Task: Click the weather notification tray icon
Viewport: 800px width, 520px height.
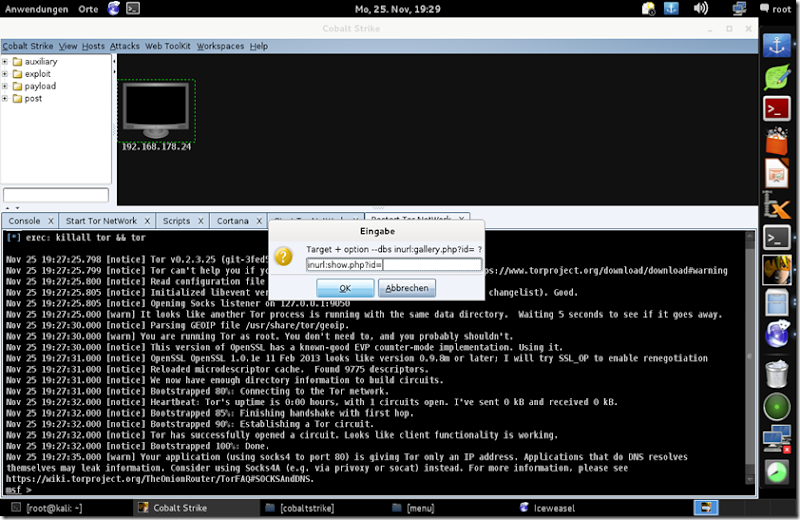Action: coord(648,8)
